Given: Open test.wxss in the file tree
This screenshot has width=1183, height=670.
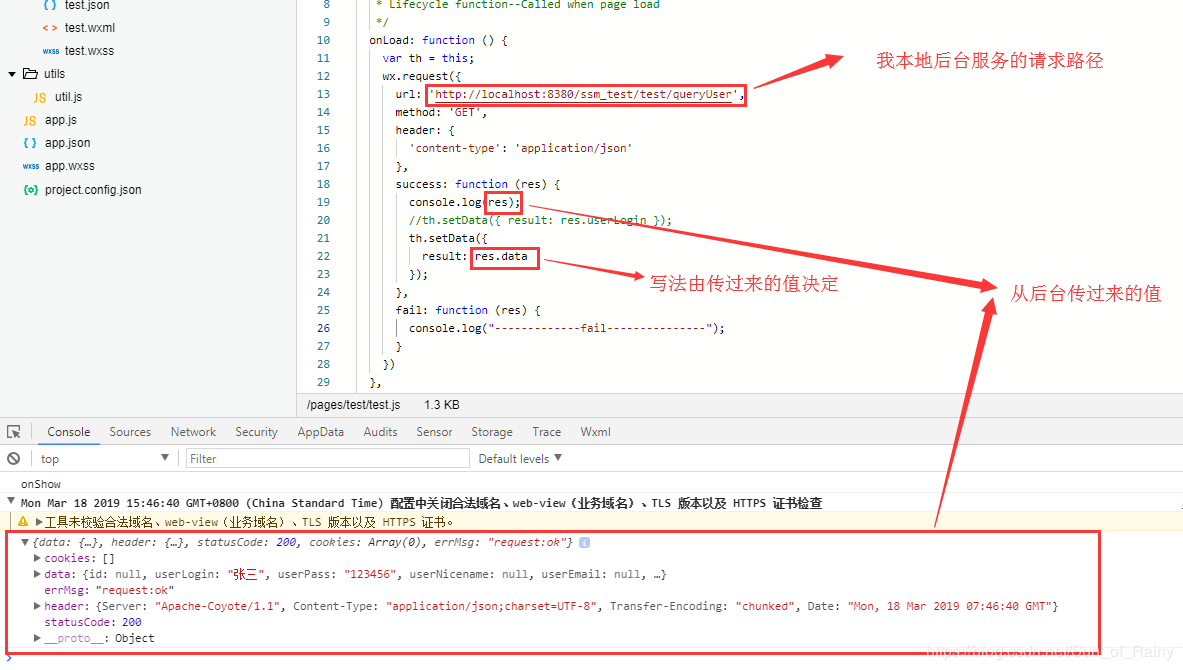Looking at the screenshot, I should (89, 51).
